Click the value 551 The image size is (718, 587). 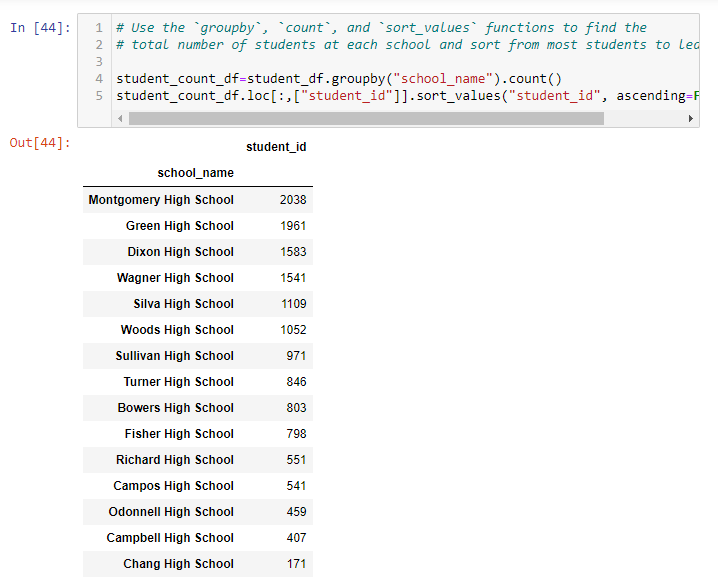pyautogui.click(x=296, y=460)
